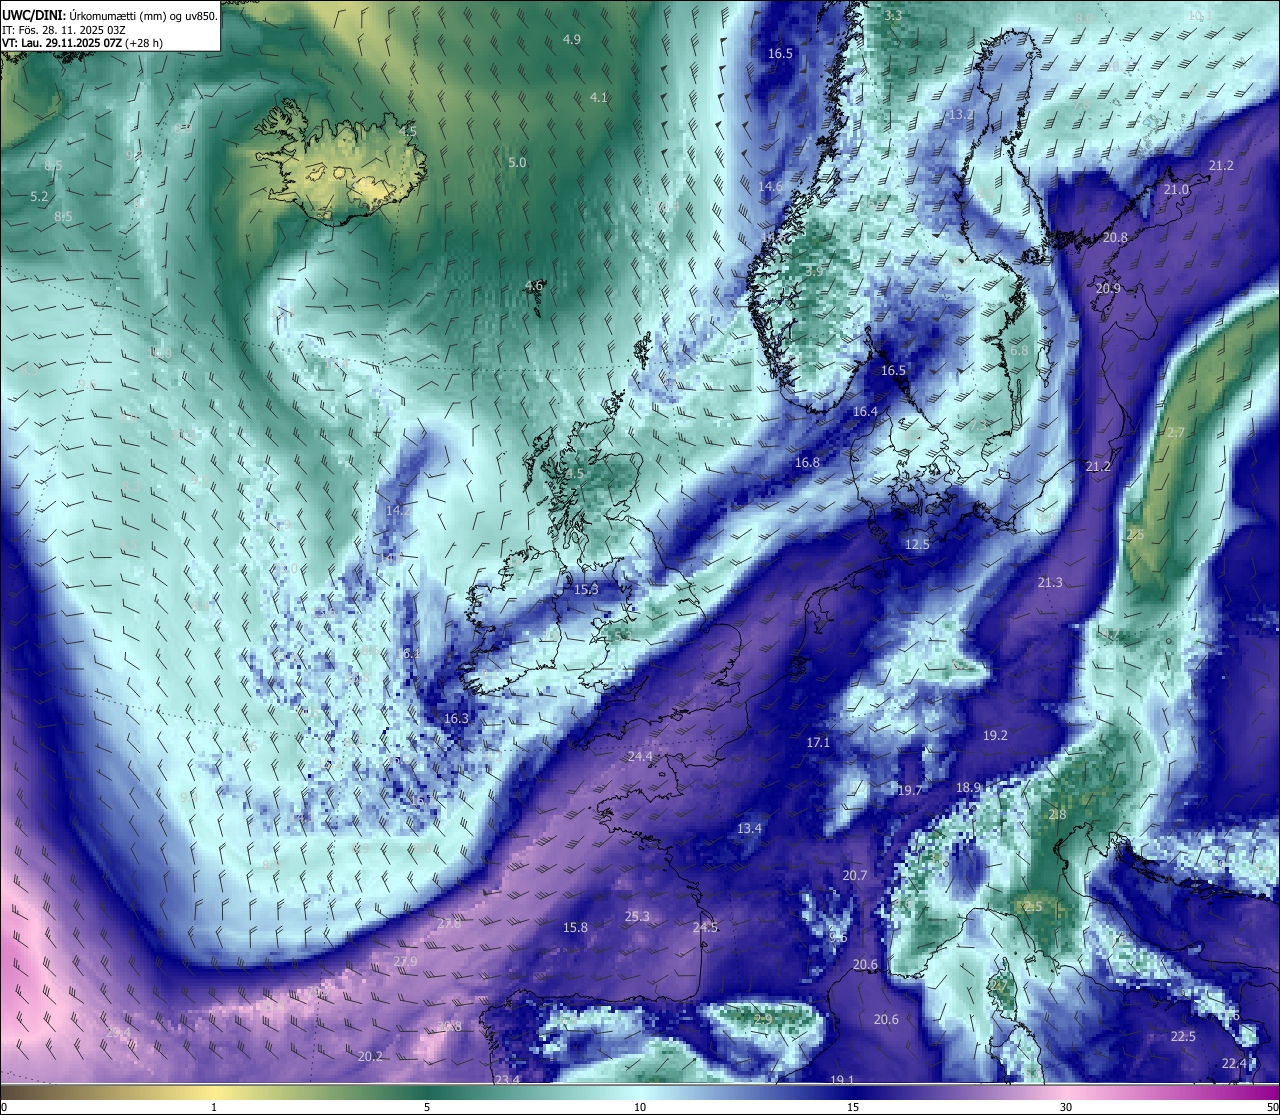Click the map value '25.3'
Screen dimensions: 1280x1115
pos(637,917)
